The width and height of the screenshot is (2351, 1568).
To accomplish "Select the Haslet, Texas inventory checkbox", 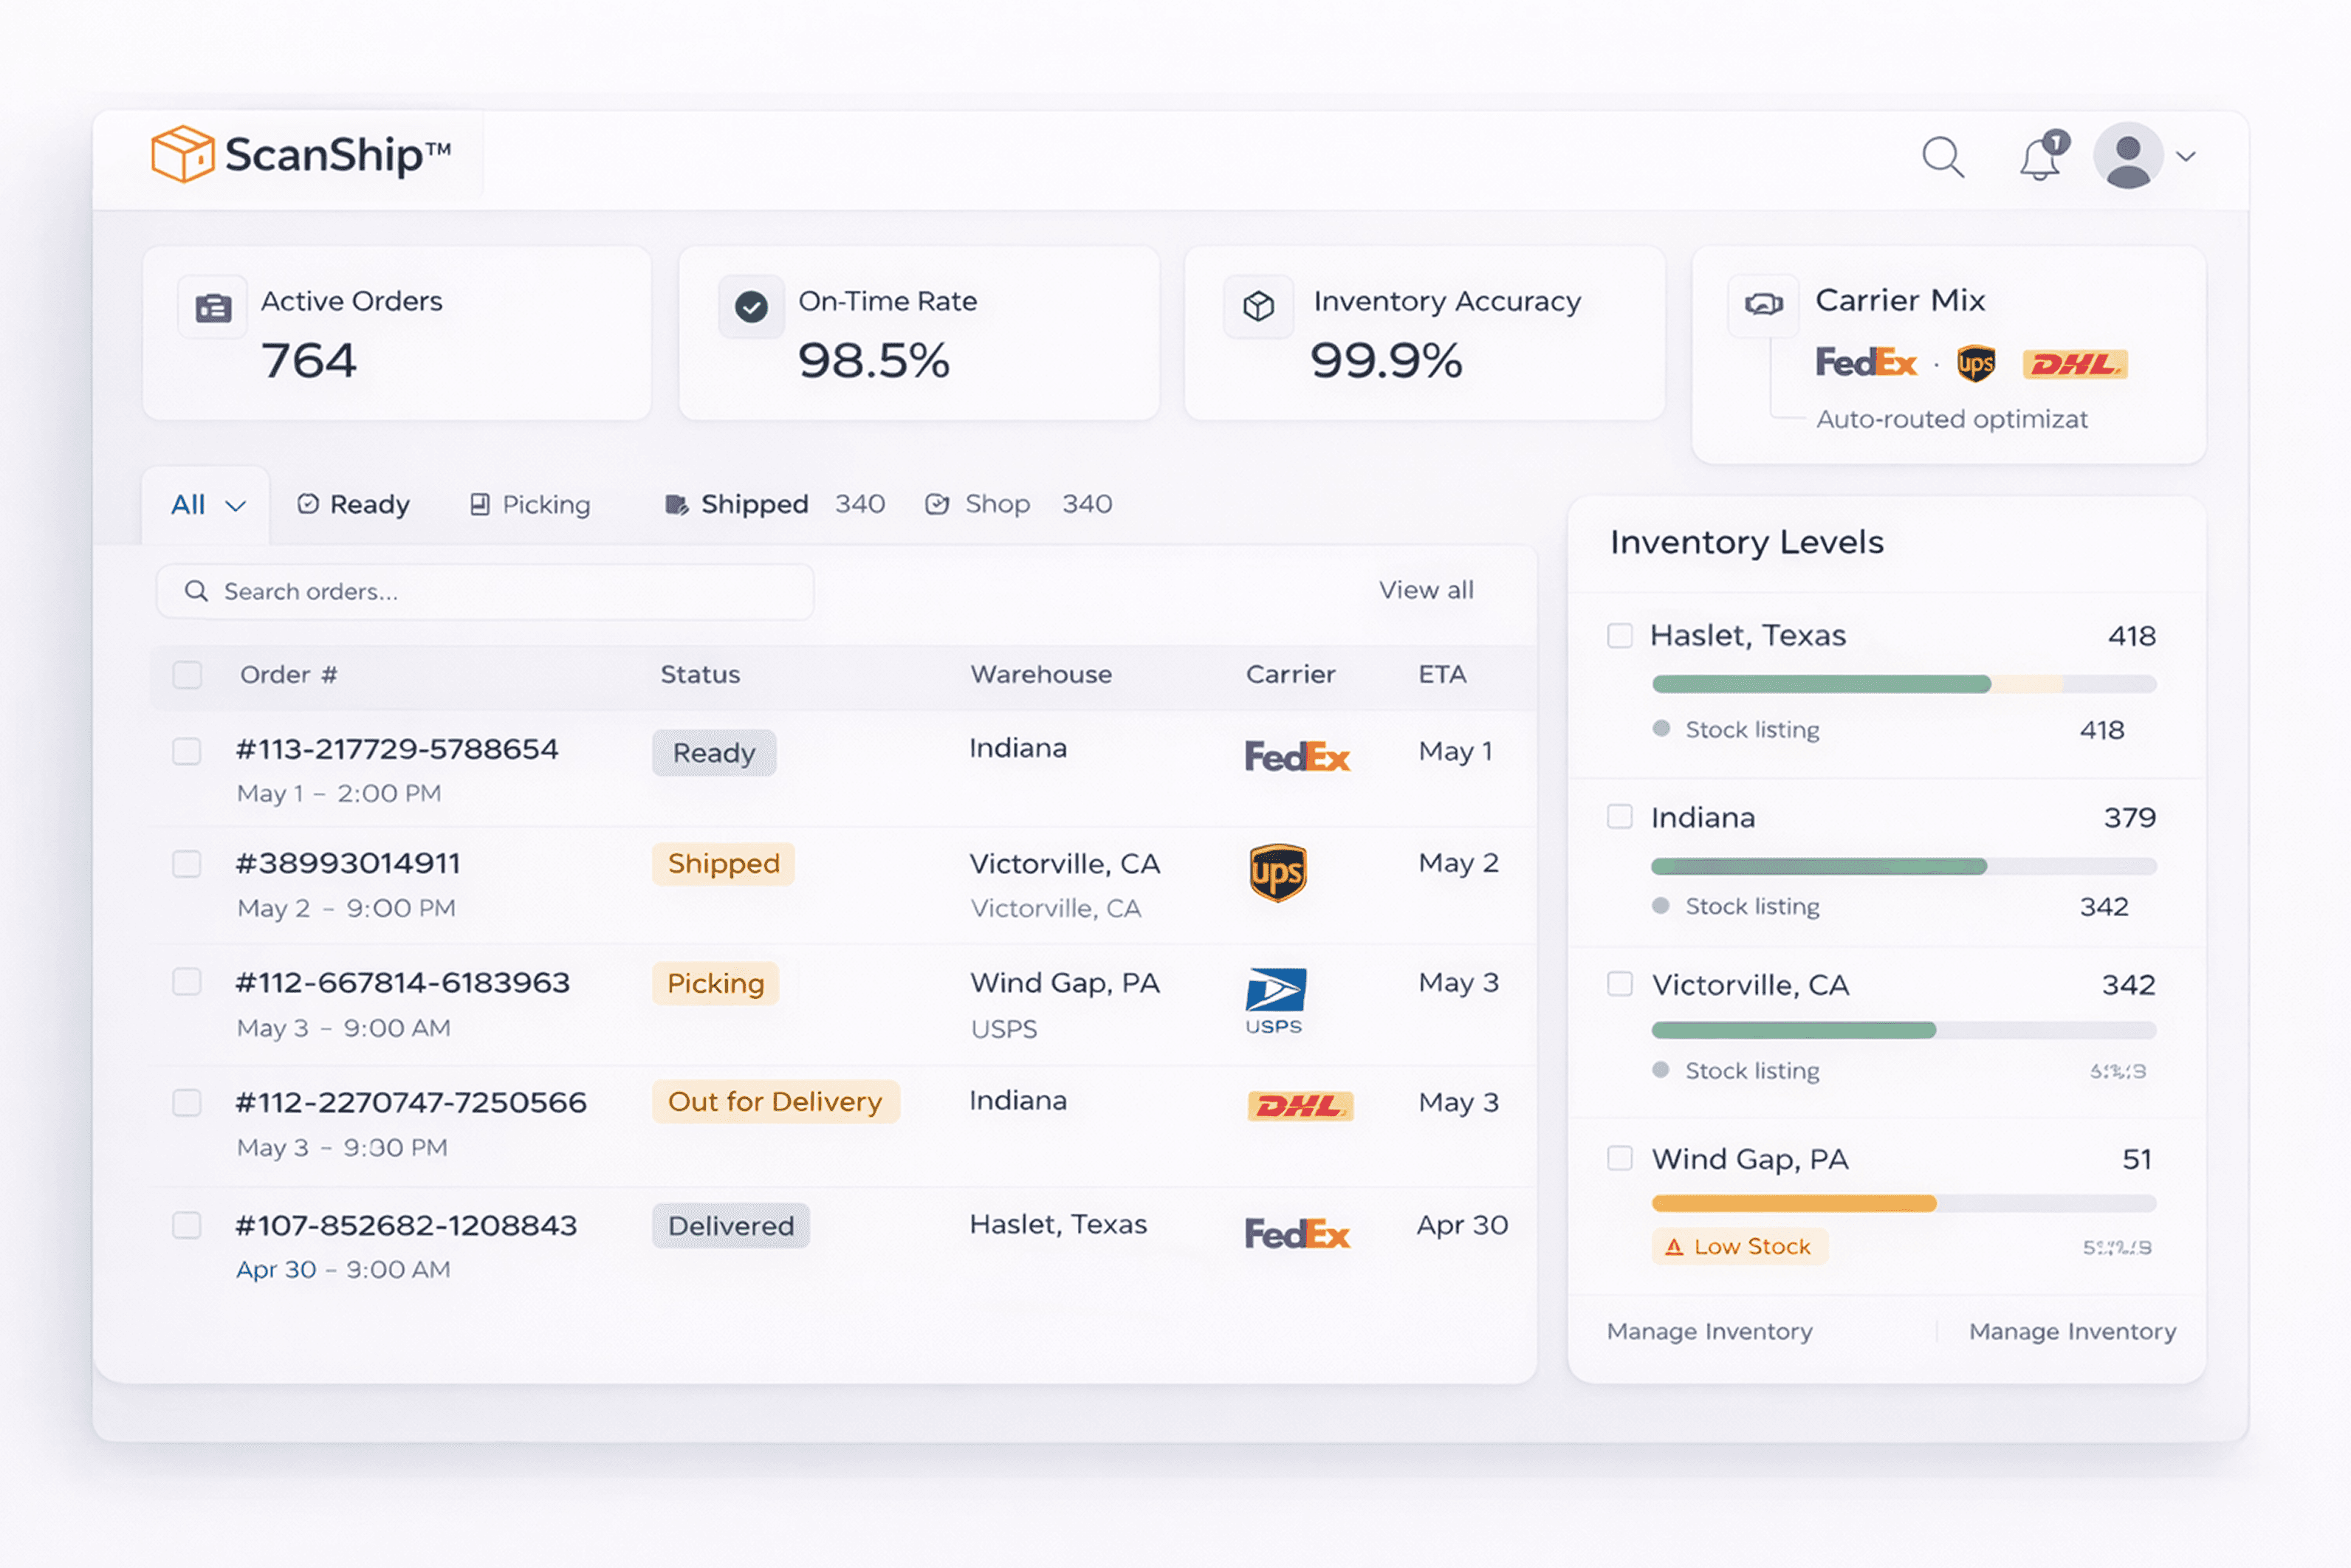I will coord(1619,636).
